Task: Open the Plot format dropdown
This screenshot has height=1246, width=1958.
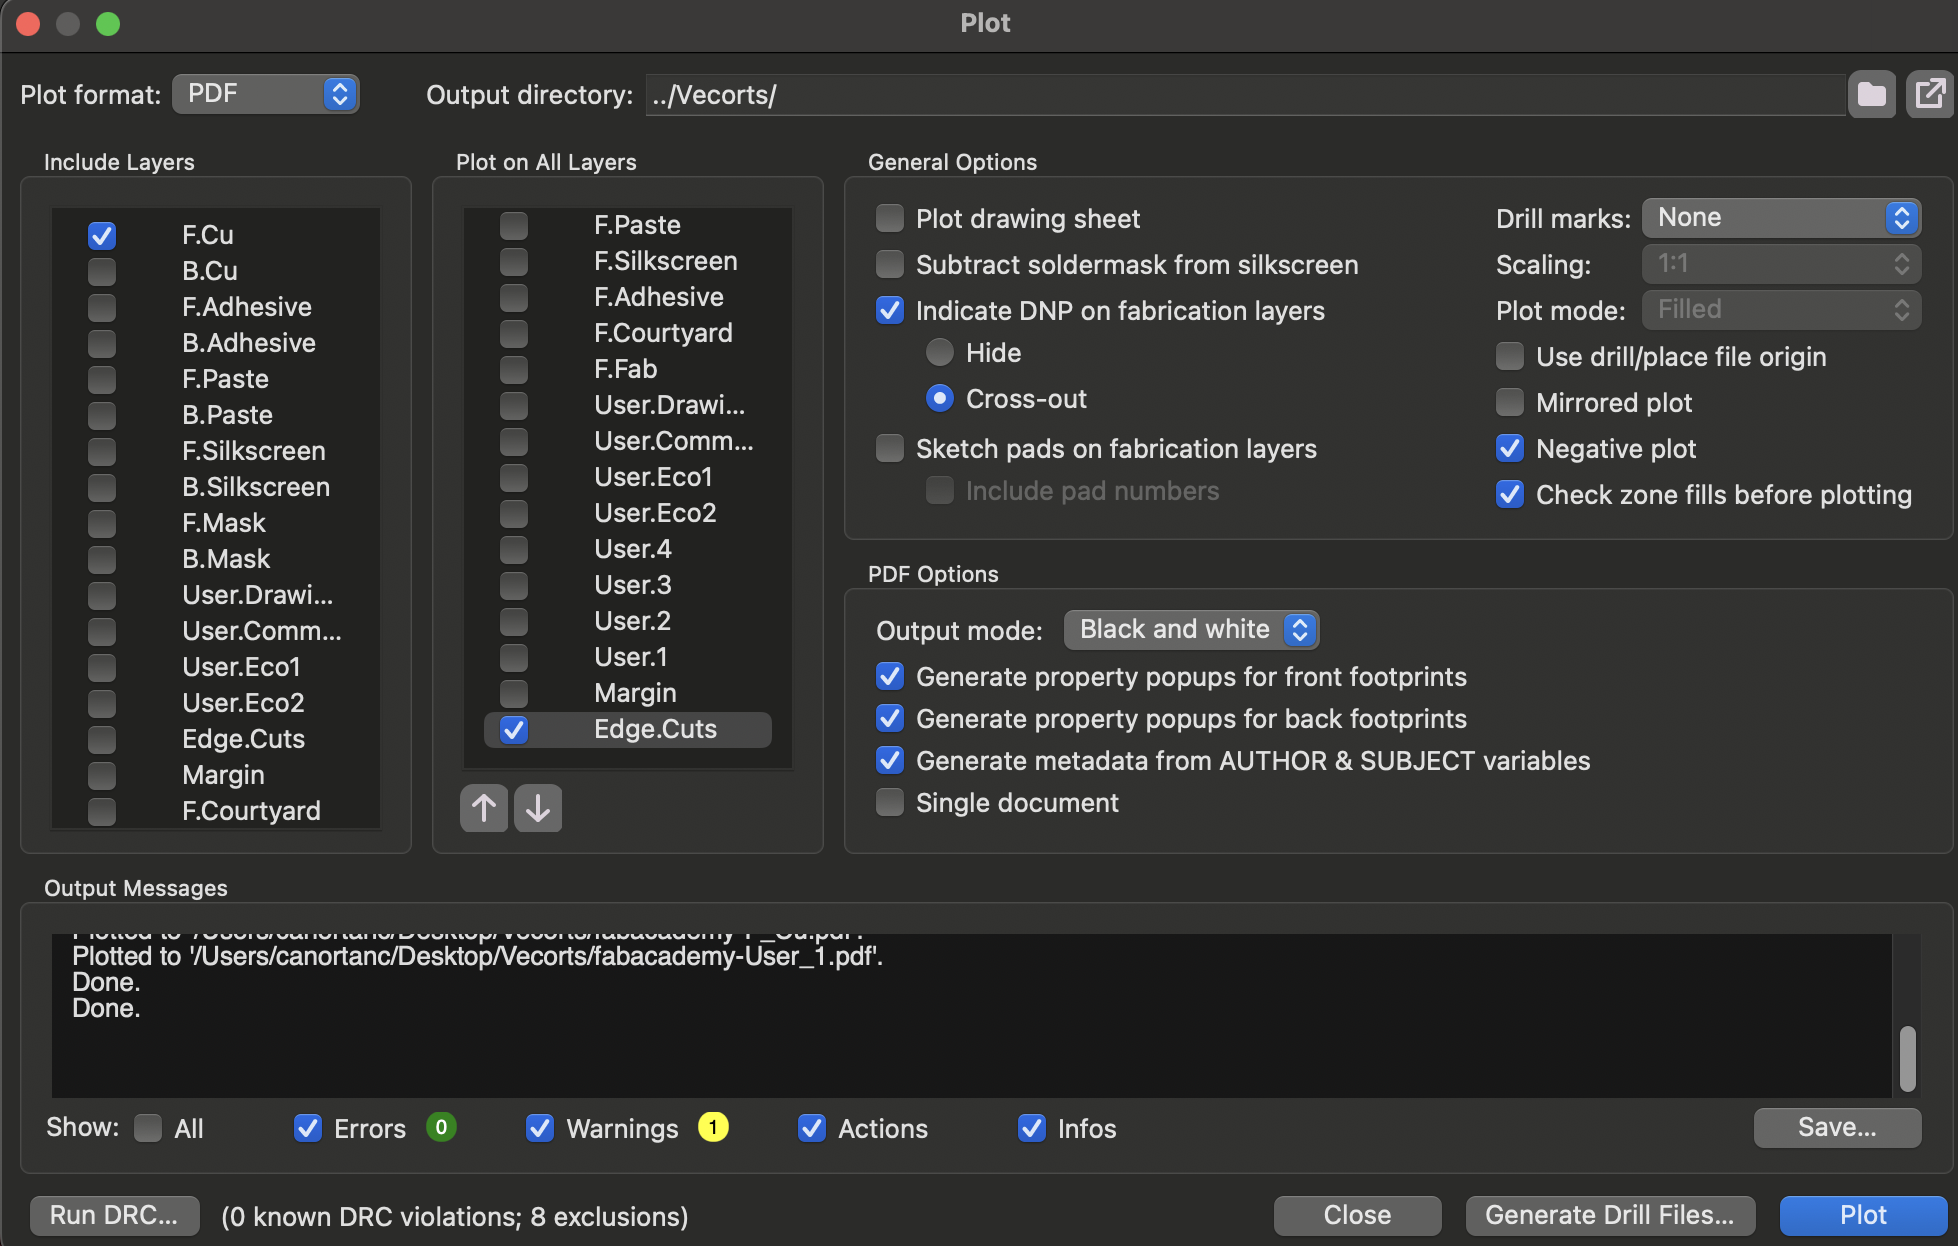Action: [266, 95]
